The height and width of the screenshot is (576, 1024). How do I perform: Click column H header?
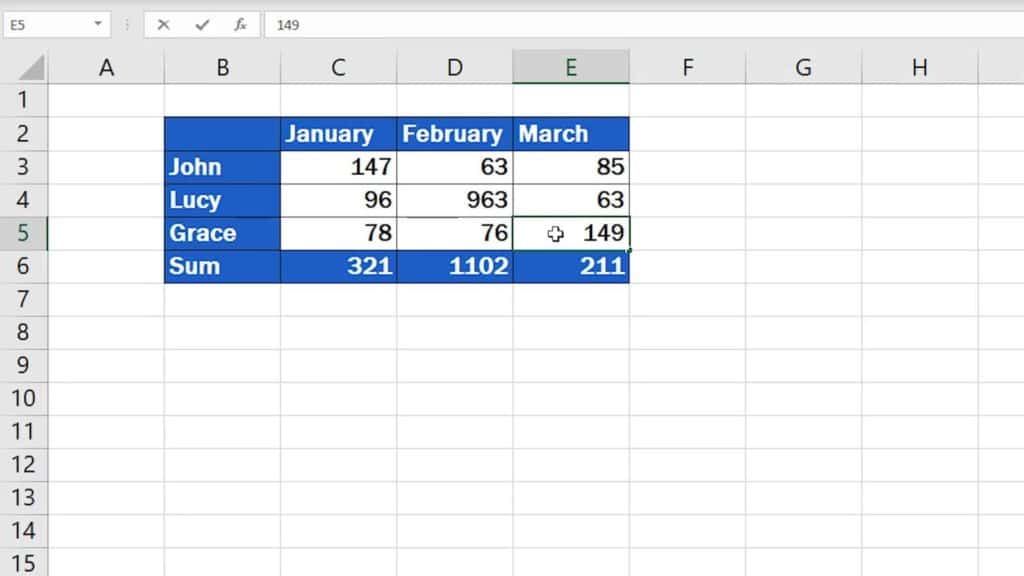(919, 66)
